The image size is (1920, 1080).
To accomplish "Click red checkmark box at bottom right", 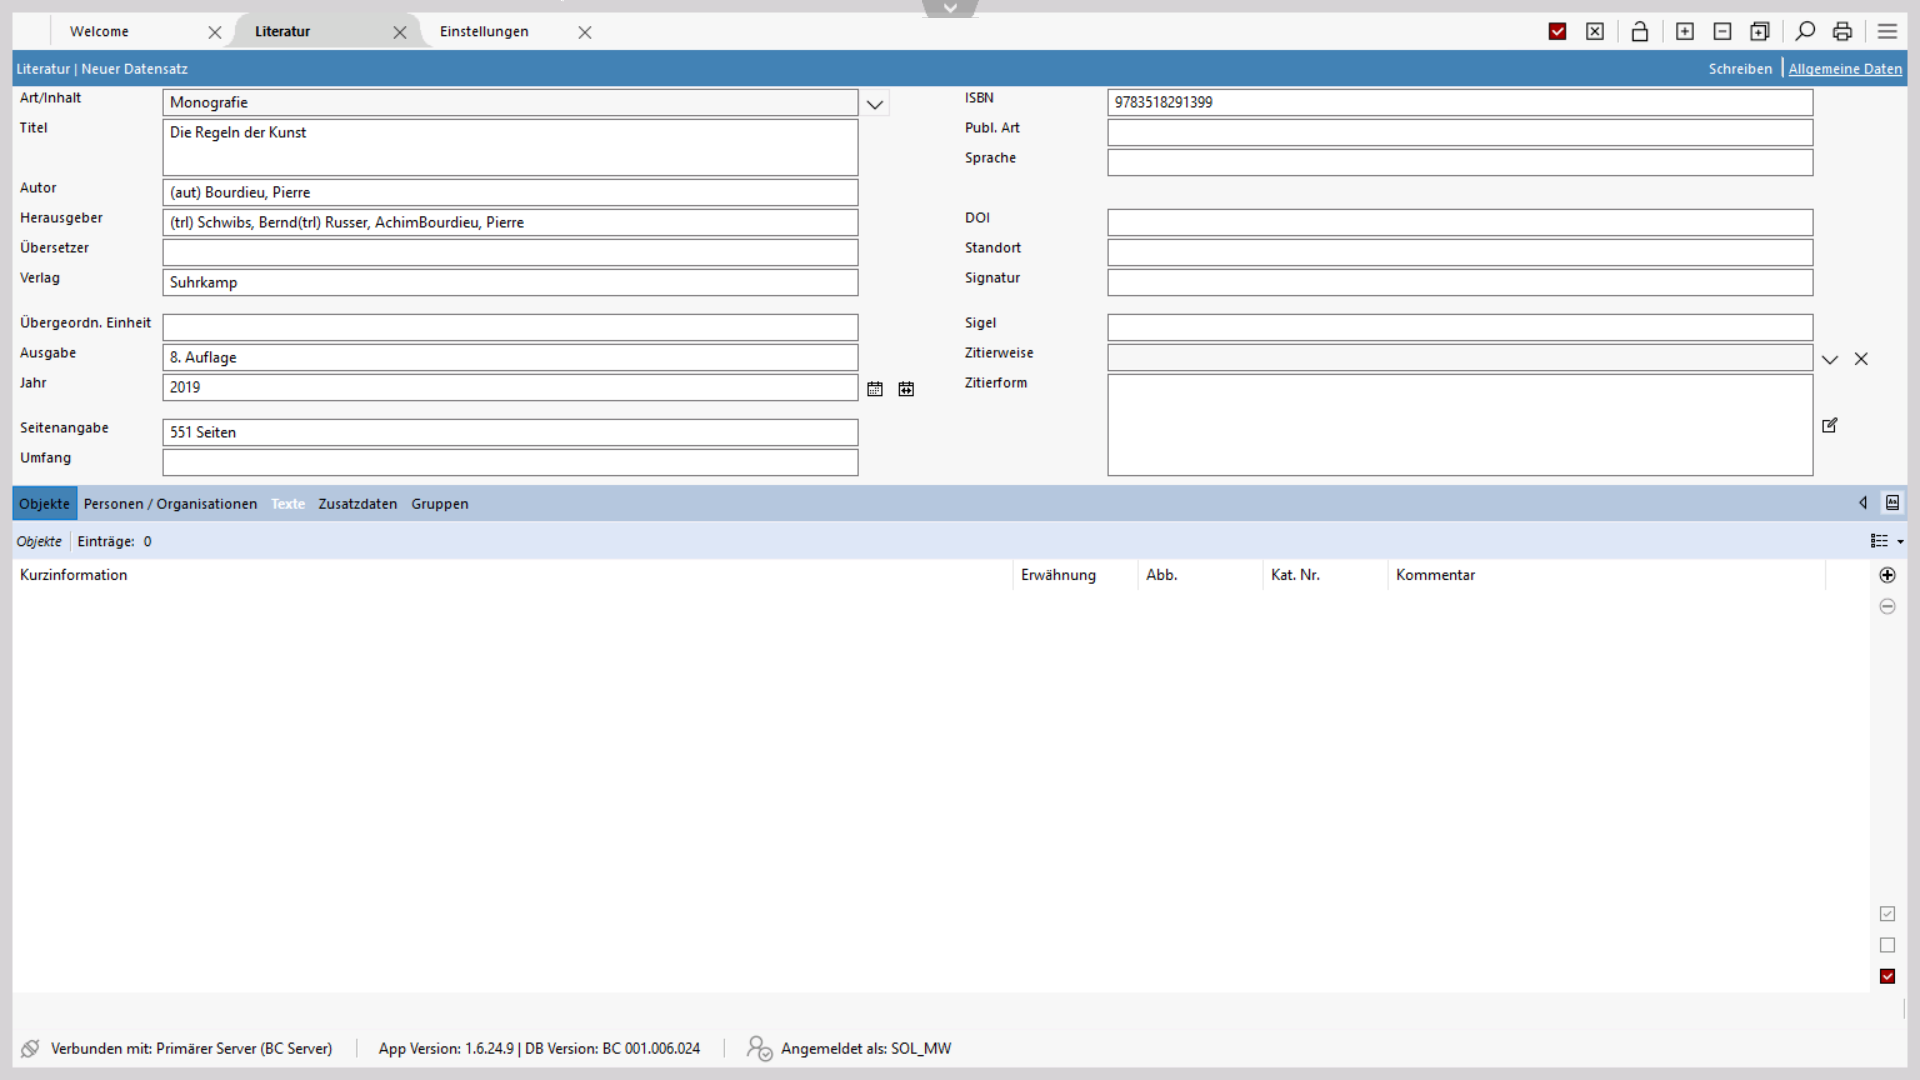I will click(1887, 976).
